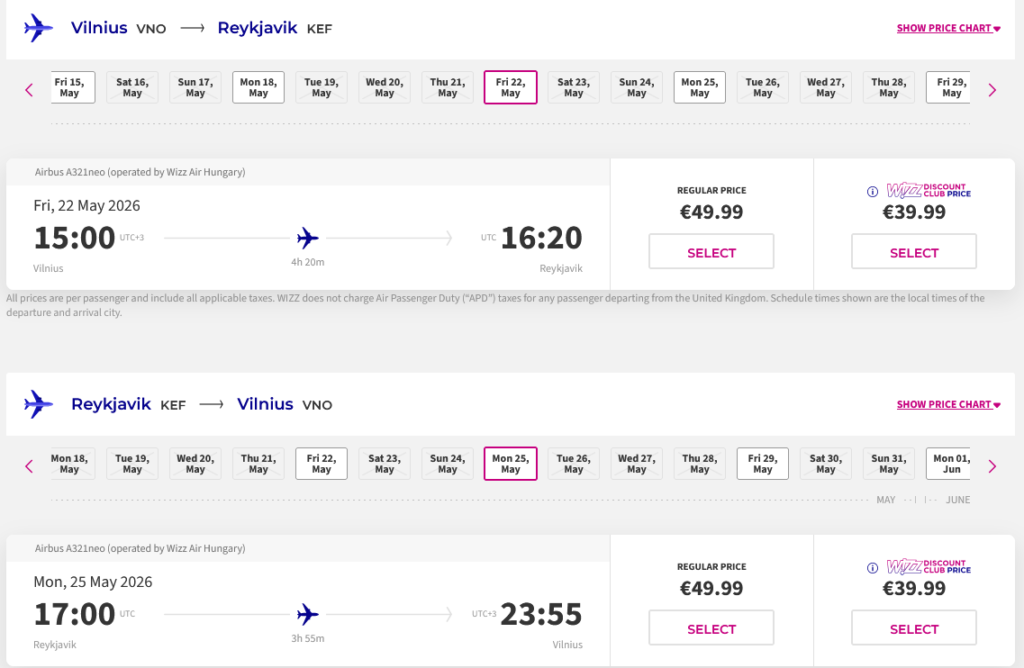Click the plane icon beside Vilnius VNO heading
Screen dimensions: 1024x668
tap(39, 28)
